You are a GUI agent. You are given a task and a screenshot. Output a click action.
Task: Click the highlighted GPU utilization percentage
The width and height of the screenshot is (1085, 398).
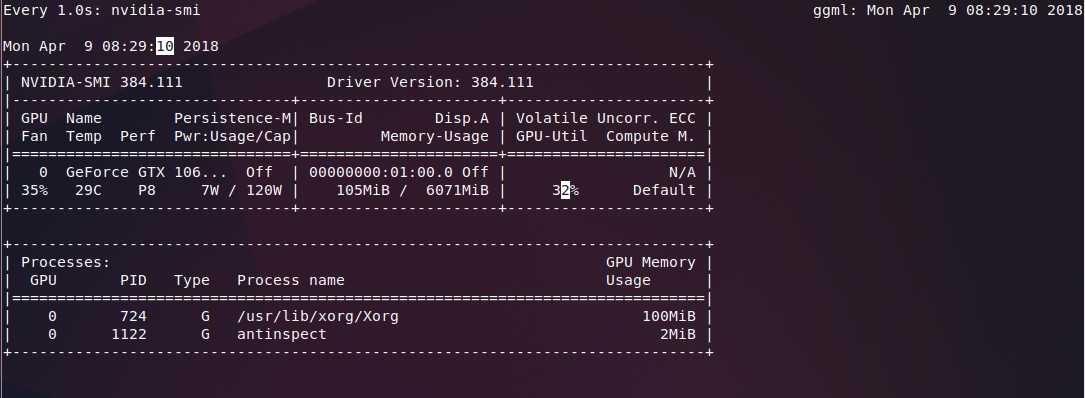565,190
